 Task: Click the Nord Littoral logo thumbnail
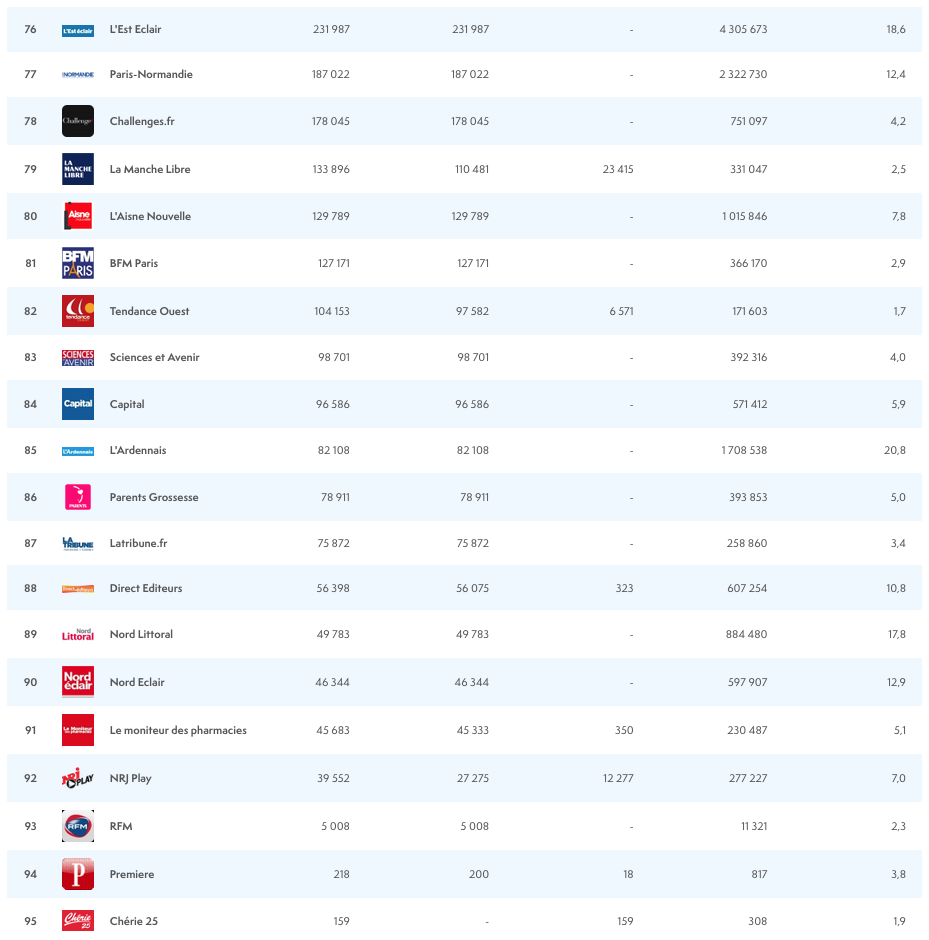tap(78, 634)
